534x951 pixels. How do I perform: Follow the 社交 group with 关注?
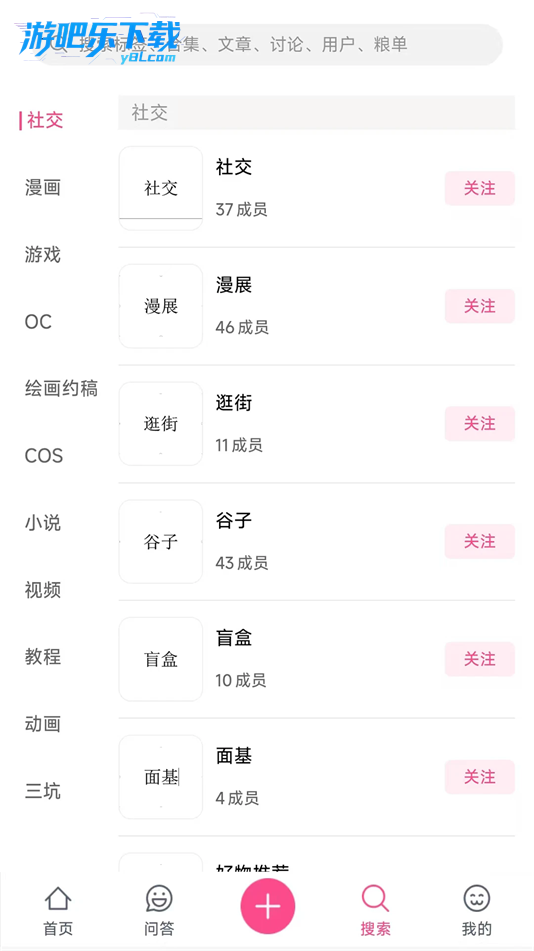(479, 188)
